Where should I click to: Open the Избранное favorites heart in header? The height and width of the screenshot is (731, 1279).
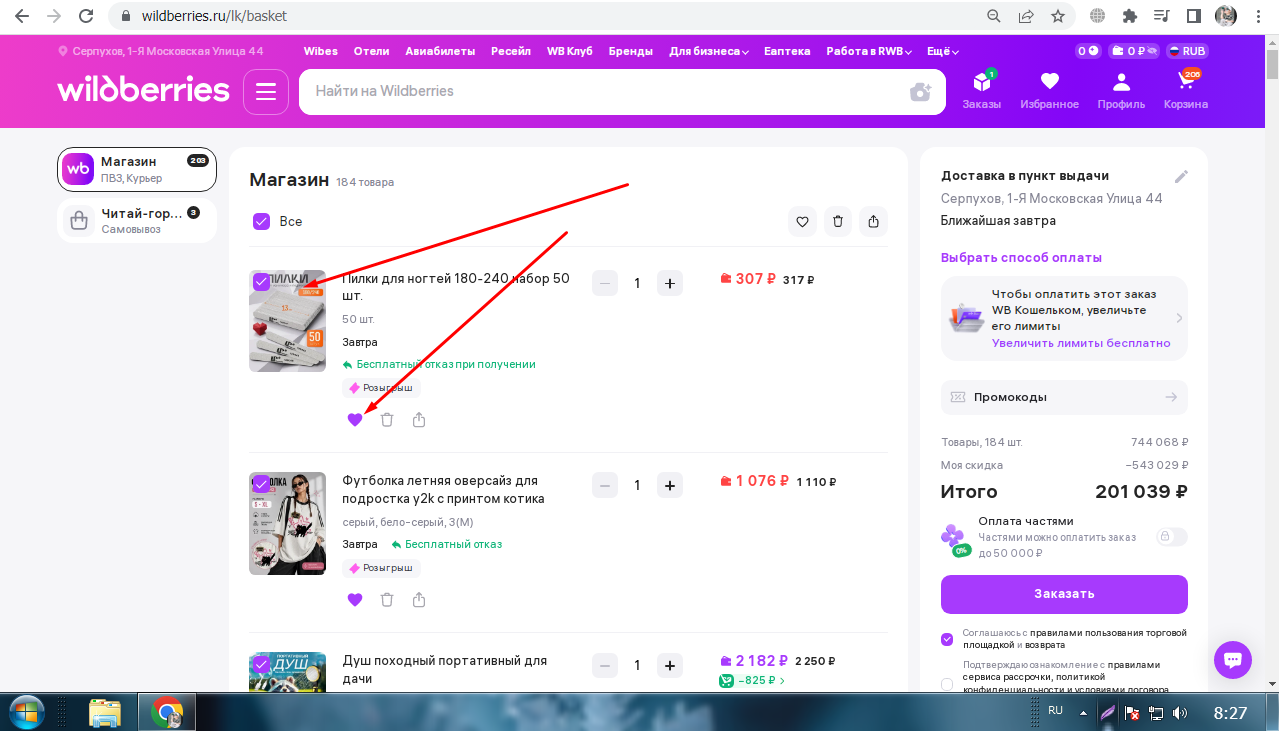(x=1049, y=90)
